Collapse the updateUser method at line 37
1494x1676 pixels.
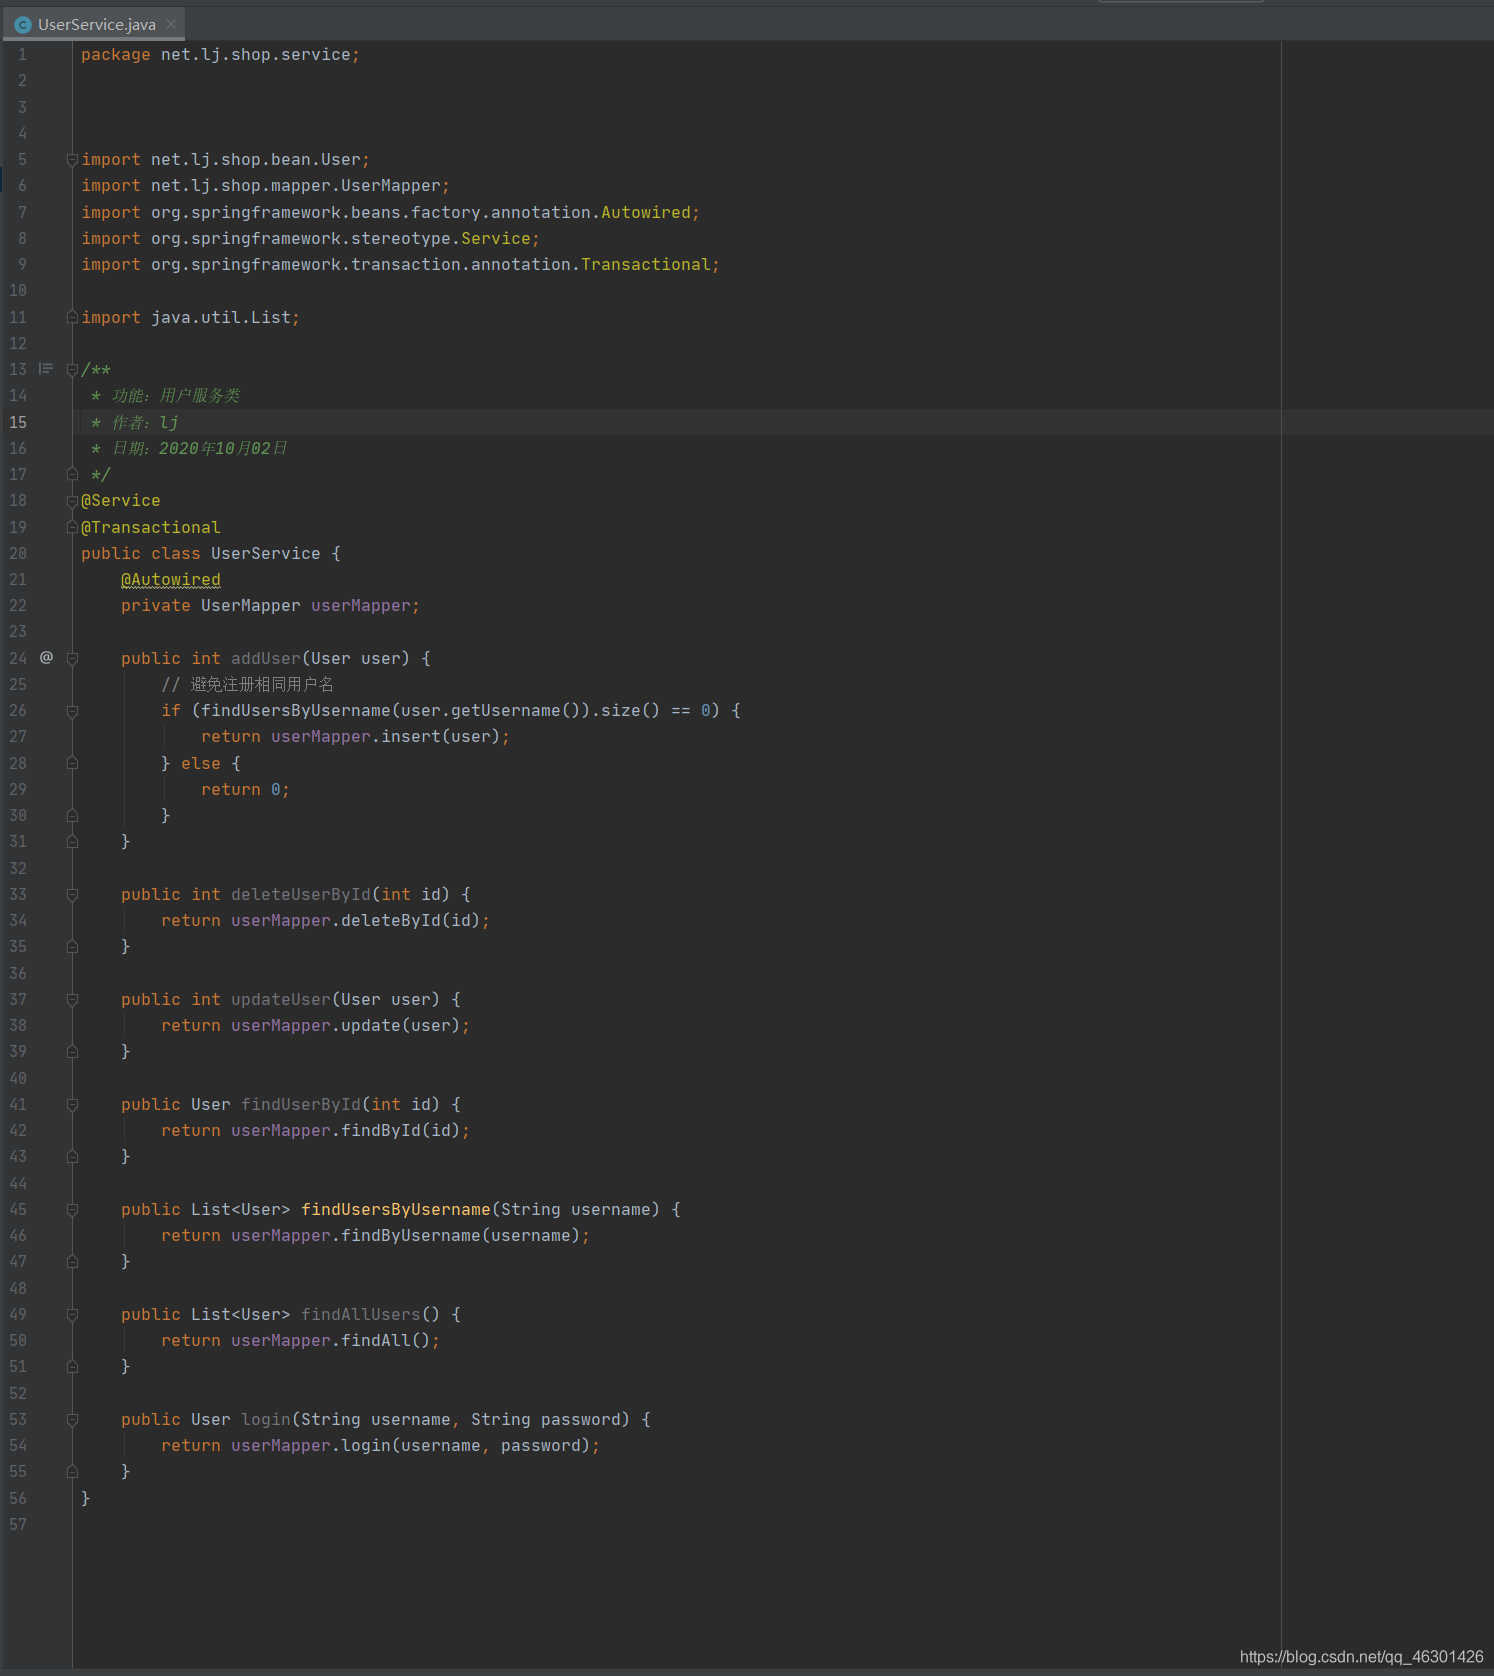tap(72, 1000)
